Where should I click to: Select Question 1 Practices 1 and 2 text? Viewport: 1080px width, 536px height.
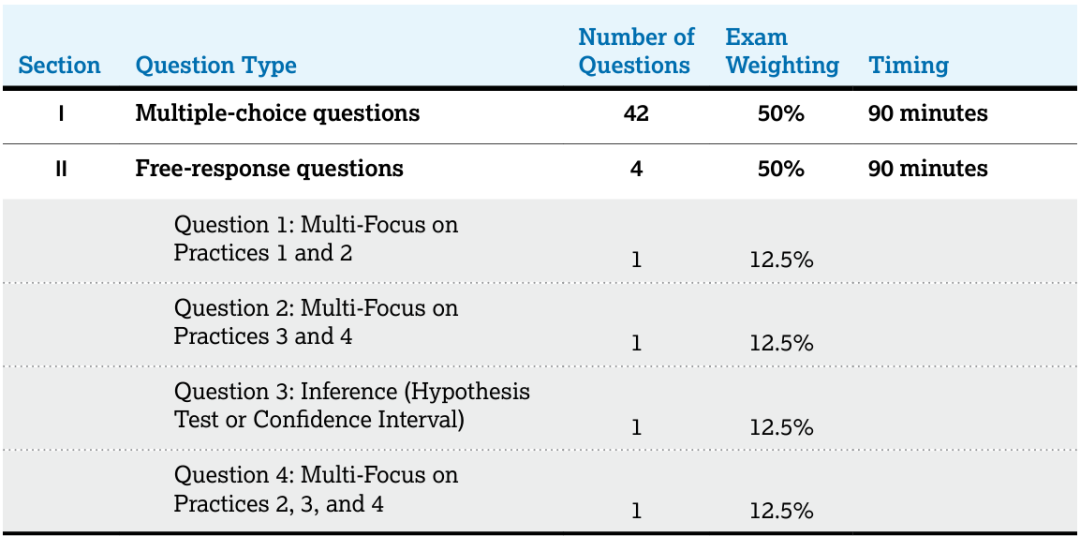(315, 238)
